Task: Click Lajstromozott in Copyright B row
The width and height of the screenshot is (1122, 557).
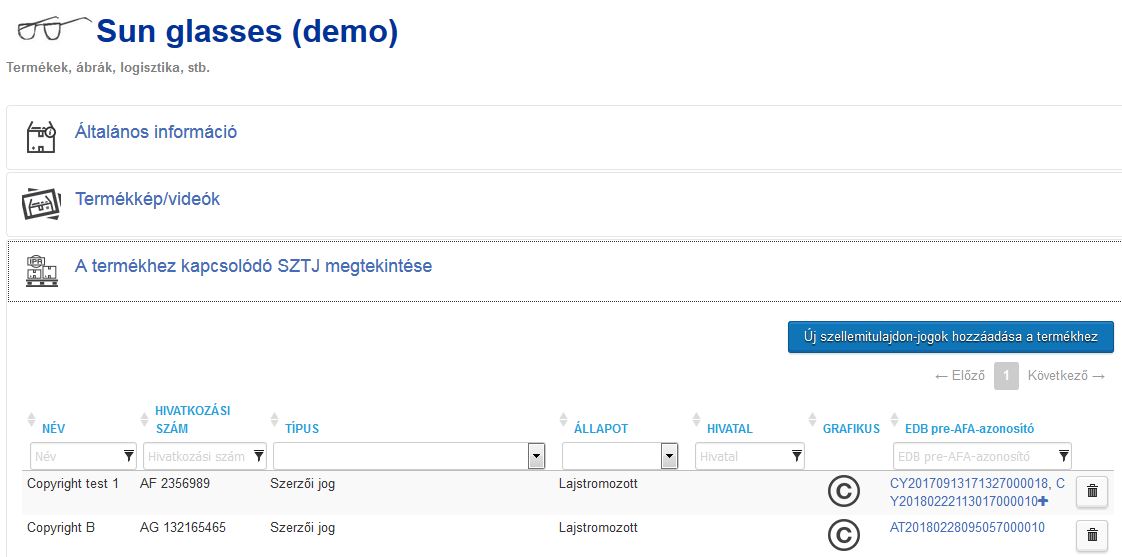Action: coord(598,528)
